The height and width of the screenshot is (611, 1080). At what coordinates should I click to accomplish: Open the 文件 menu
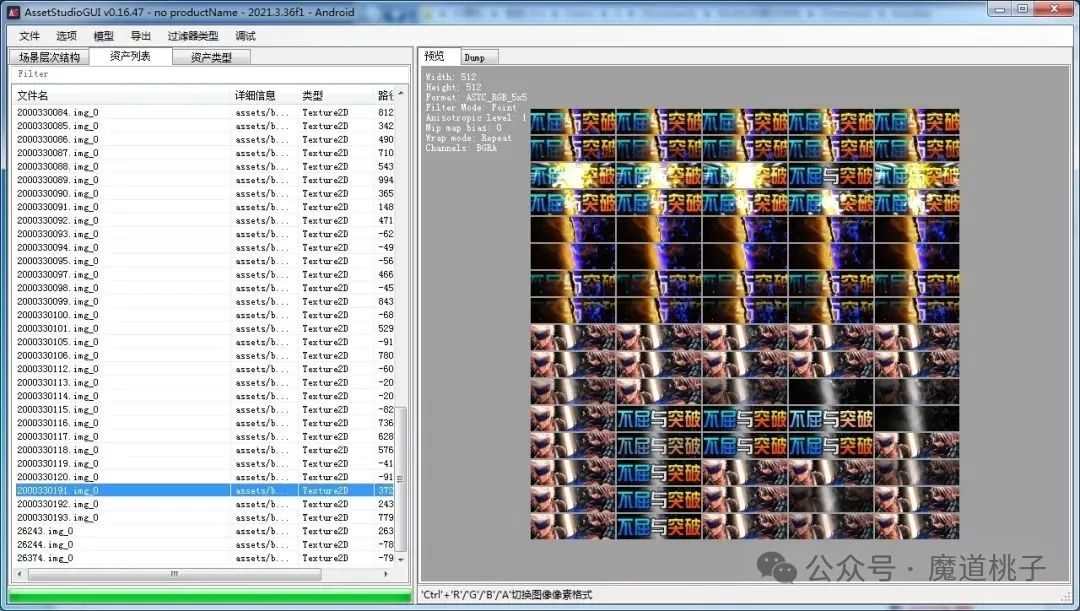(x=30, y=36)
